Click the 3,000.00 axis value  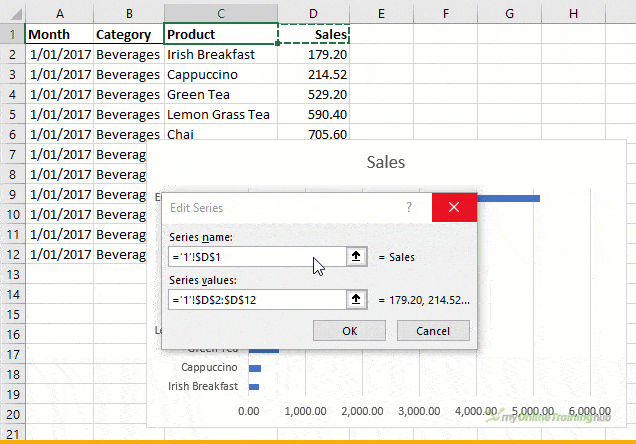pyautogui.click(x=419, y=411)
